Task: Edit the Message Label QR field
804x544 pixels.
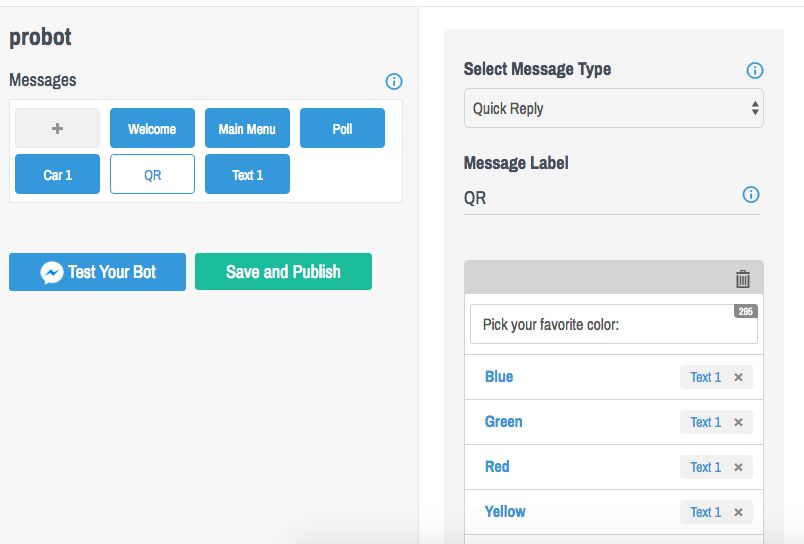Action: click(600, 198)
